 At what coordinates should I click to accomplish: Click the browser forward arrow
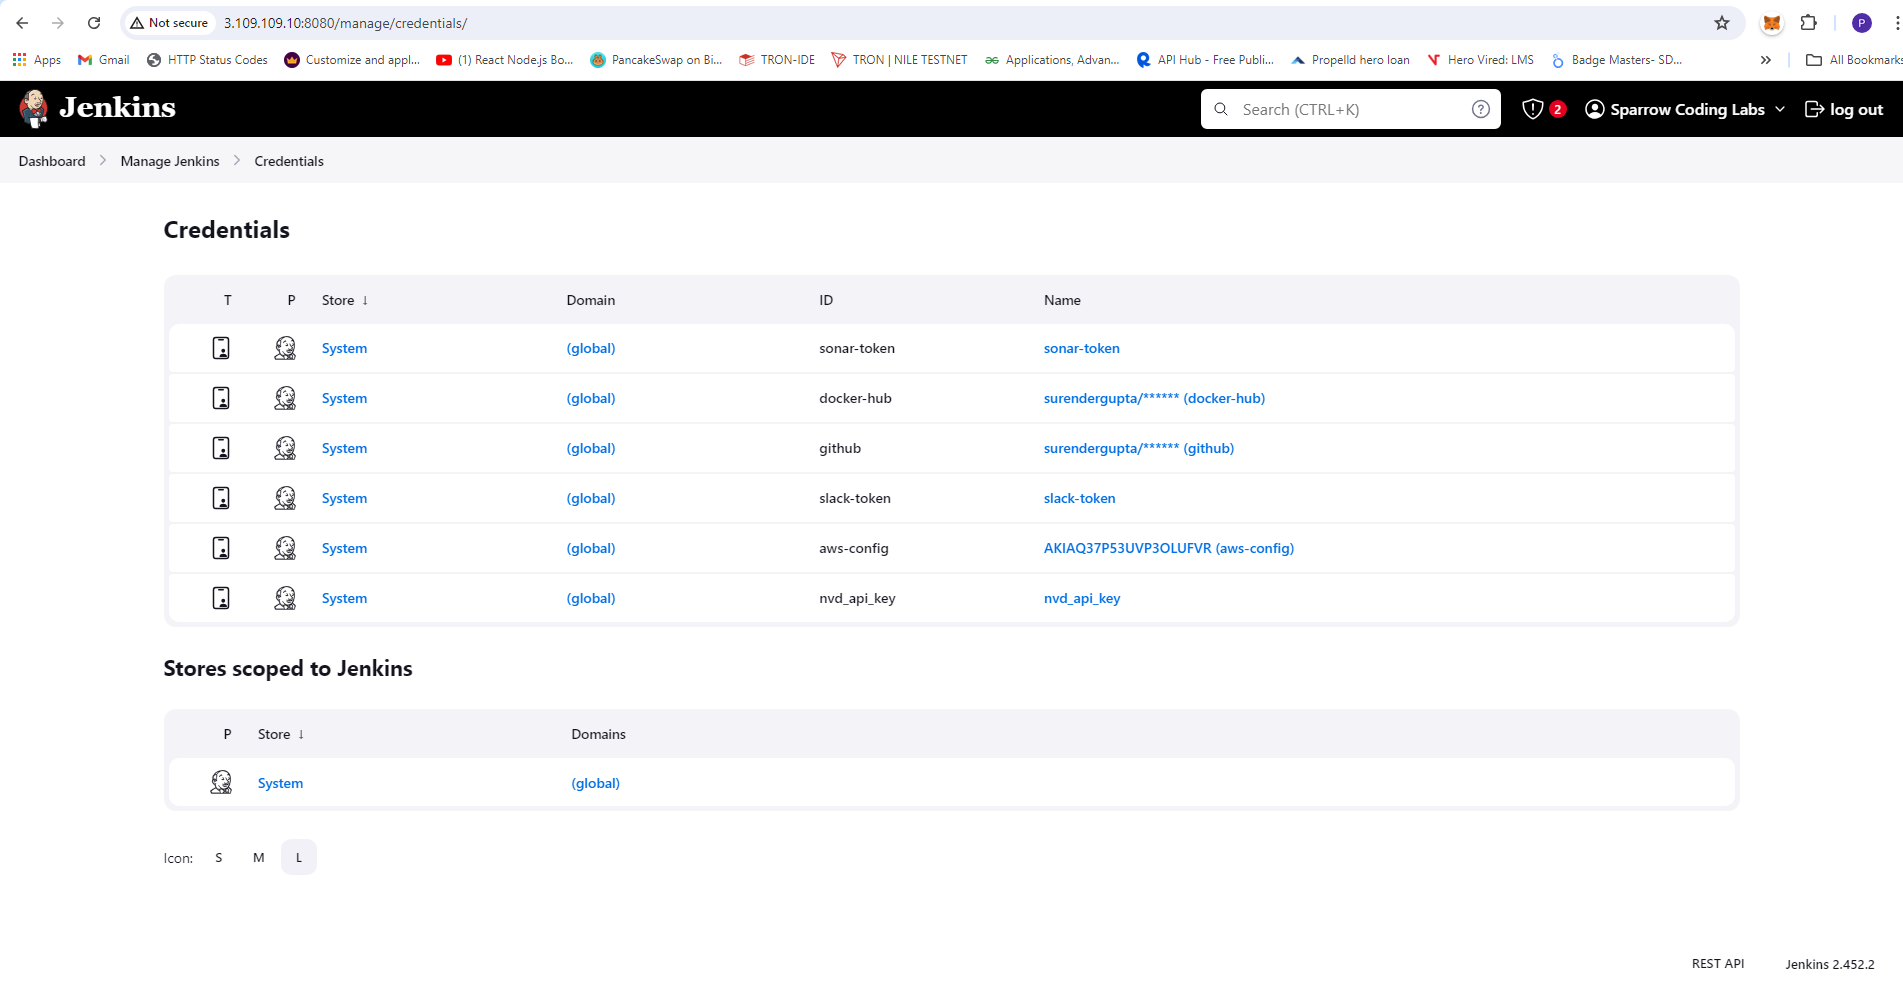(58, 23)
